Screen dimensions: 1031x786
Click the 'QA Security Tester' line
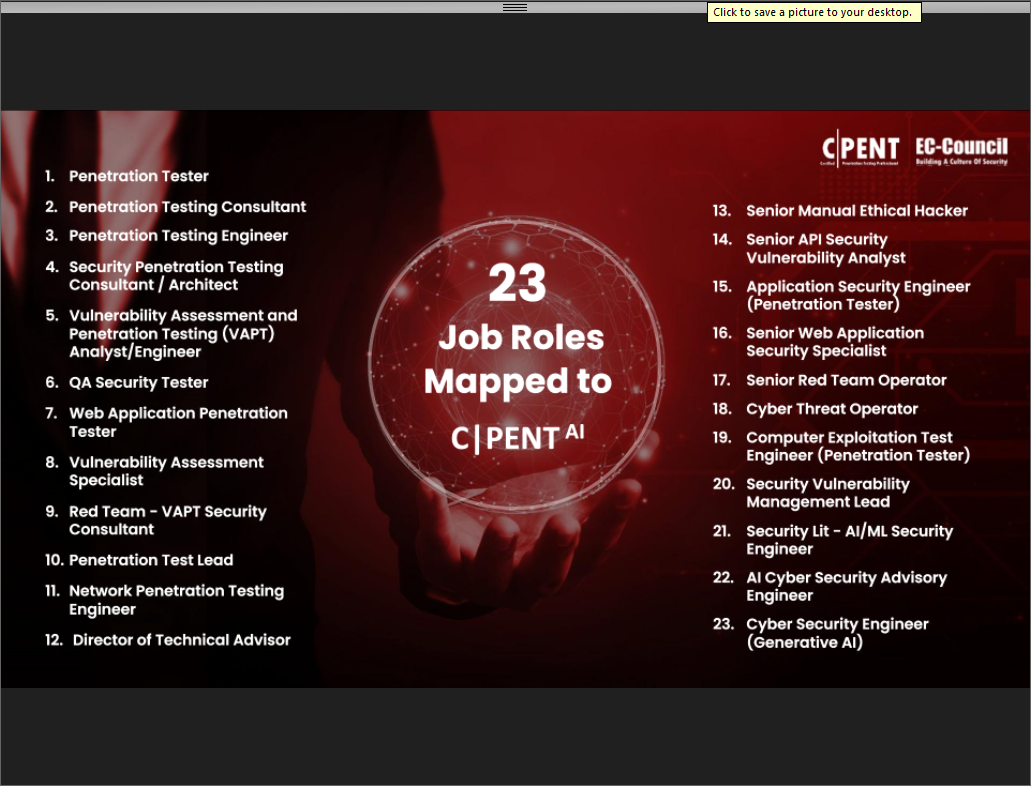[139, 383]
